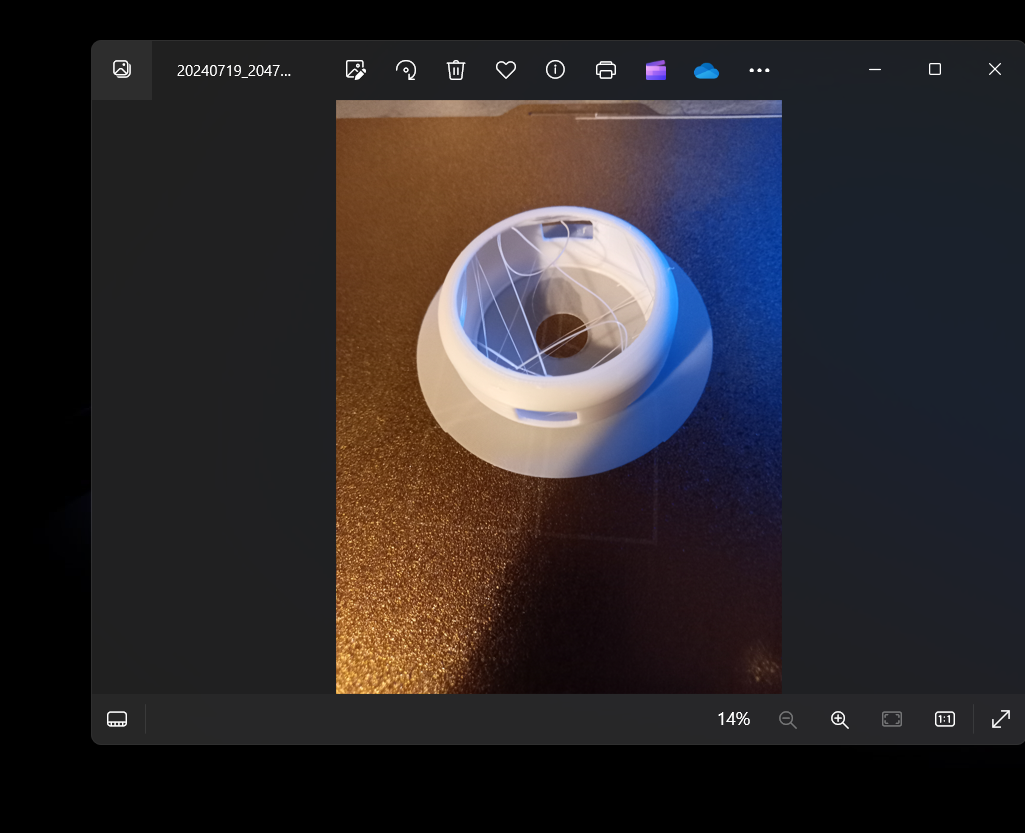Toggle the filmstrip view icon

point(117,719)
